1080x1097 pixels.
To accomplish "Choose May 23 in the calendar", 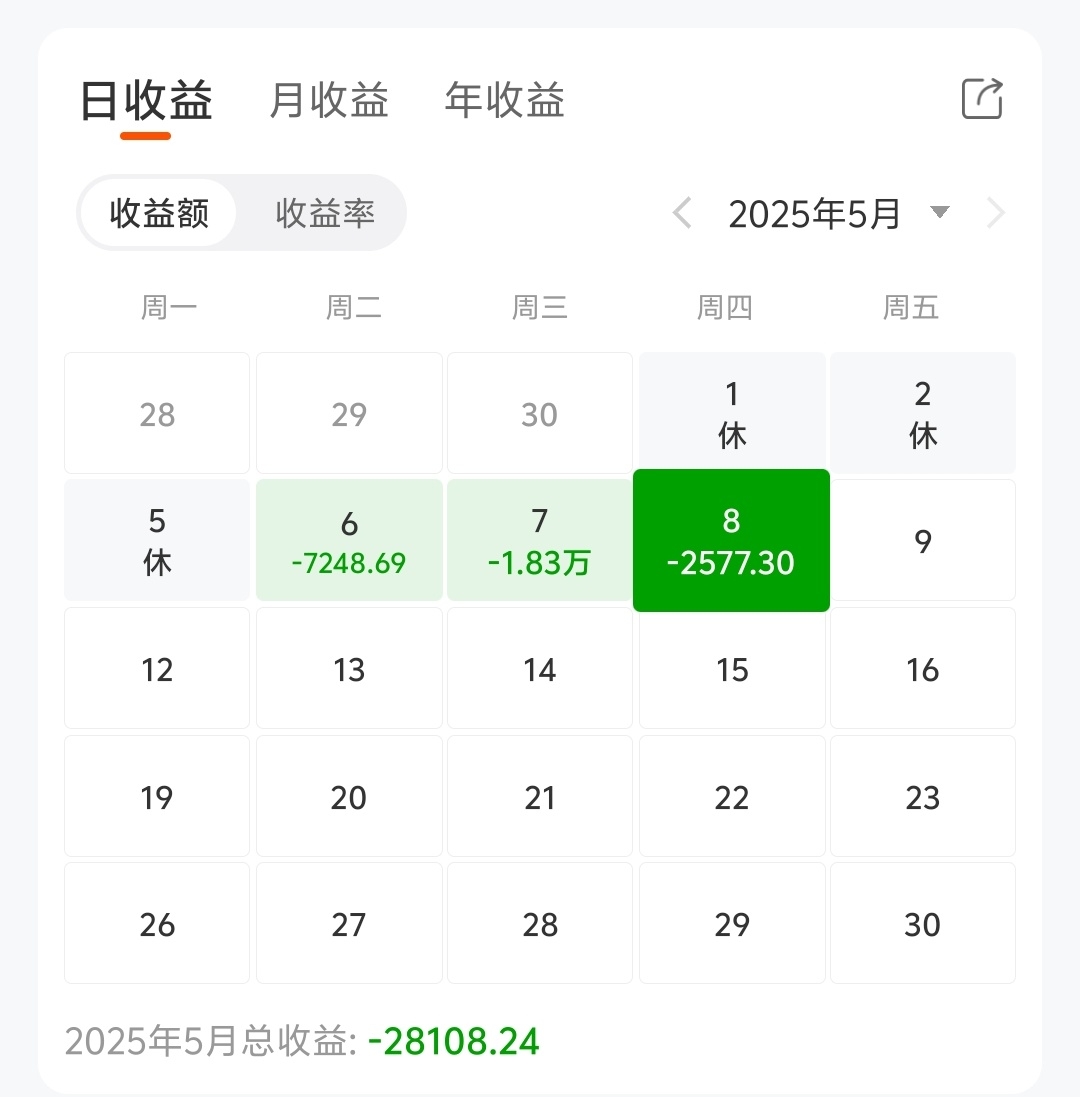I will (923, 796).
